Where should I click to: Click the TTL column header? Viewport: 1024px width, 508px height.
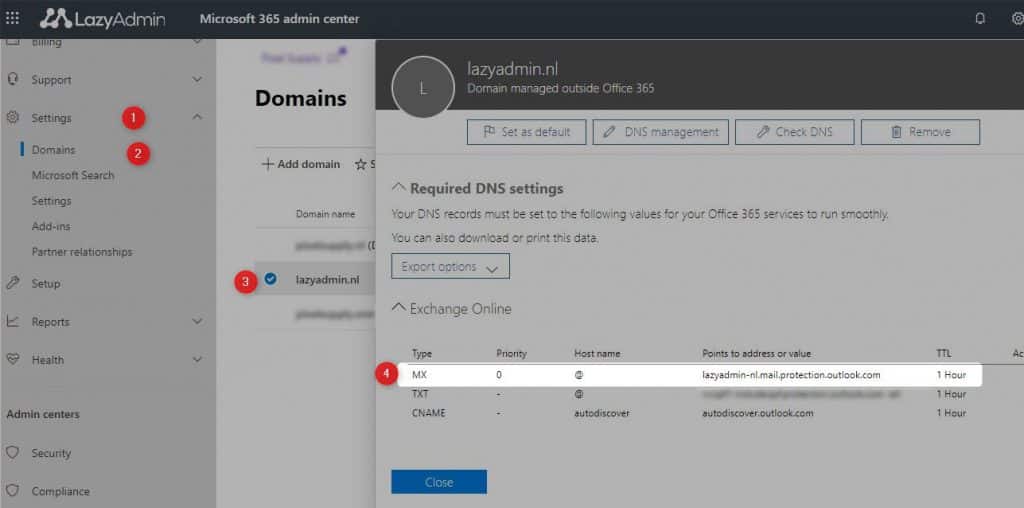943,354
